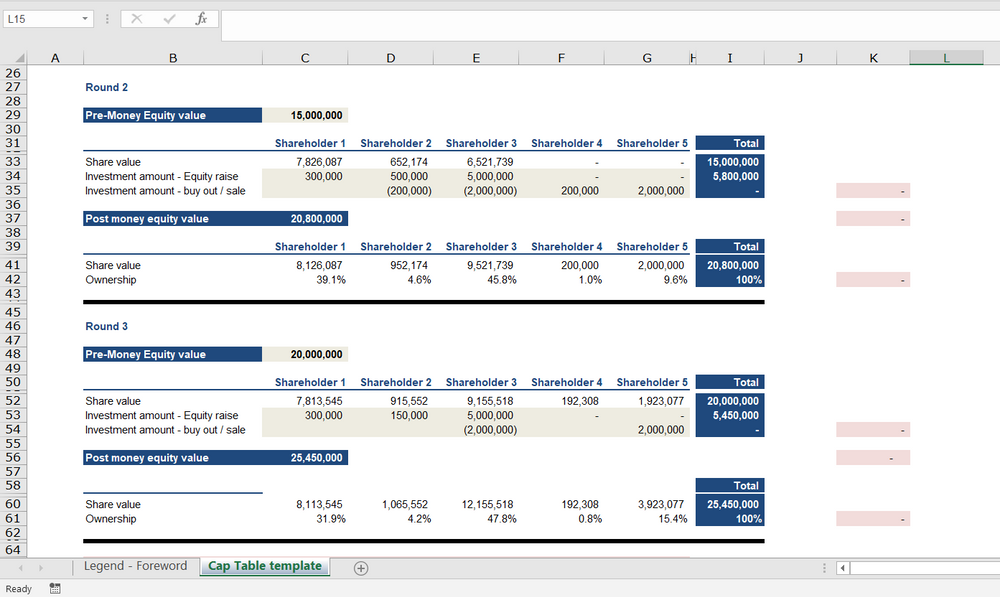The image size is (1000, 597).
Task: Click the formula bar Cancel X icon
Action: (x=136, y=19)
